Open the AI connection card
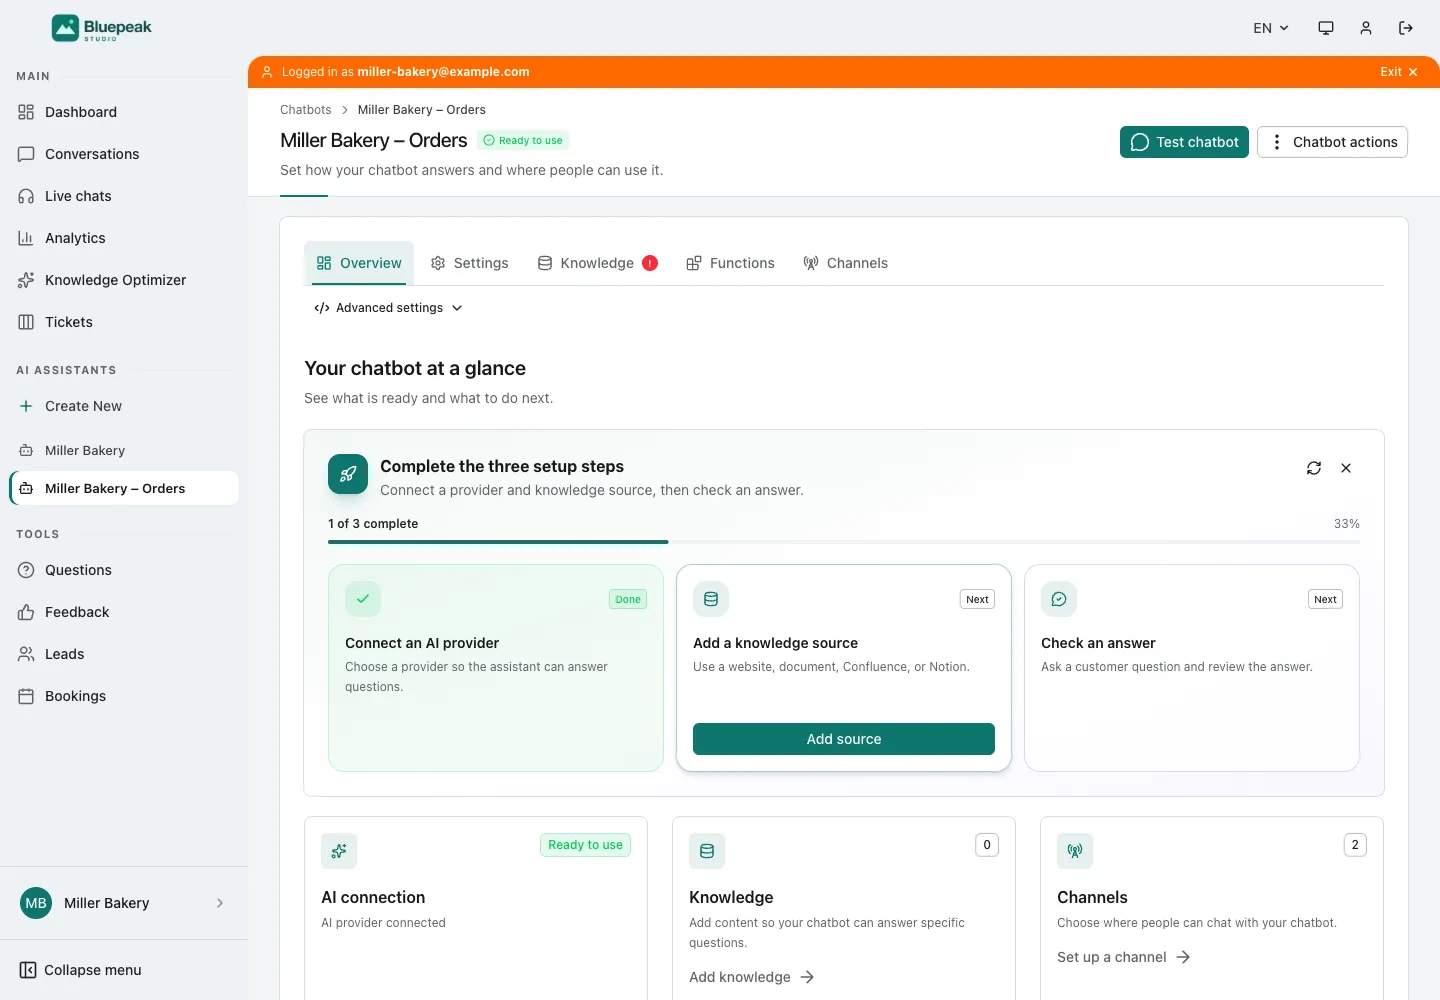Viewport: 1440px width, 1000px height. pos(476,908)
